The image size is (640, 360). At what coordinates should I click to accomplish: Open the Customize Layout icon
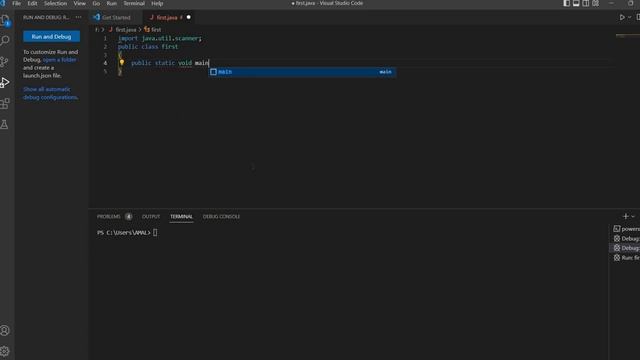[x=596, y=3]
